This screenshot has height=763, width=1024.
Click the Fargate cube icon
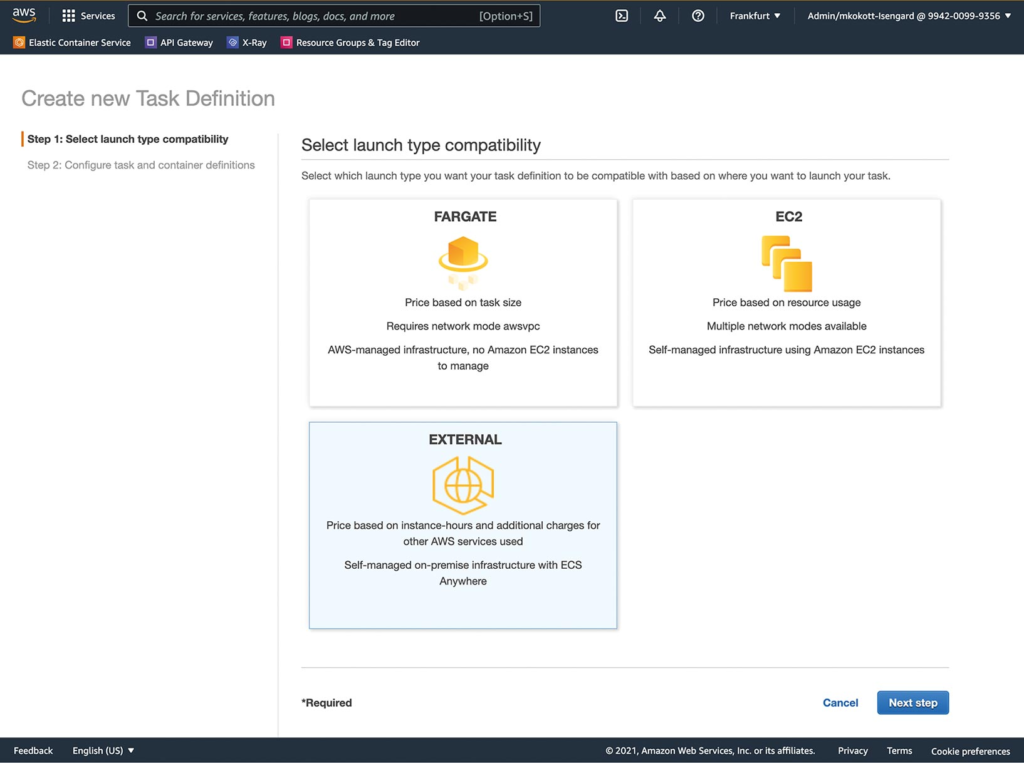point(463,262)
